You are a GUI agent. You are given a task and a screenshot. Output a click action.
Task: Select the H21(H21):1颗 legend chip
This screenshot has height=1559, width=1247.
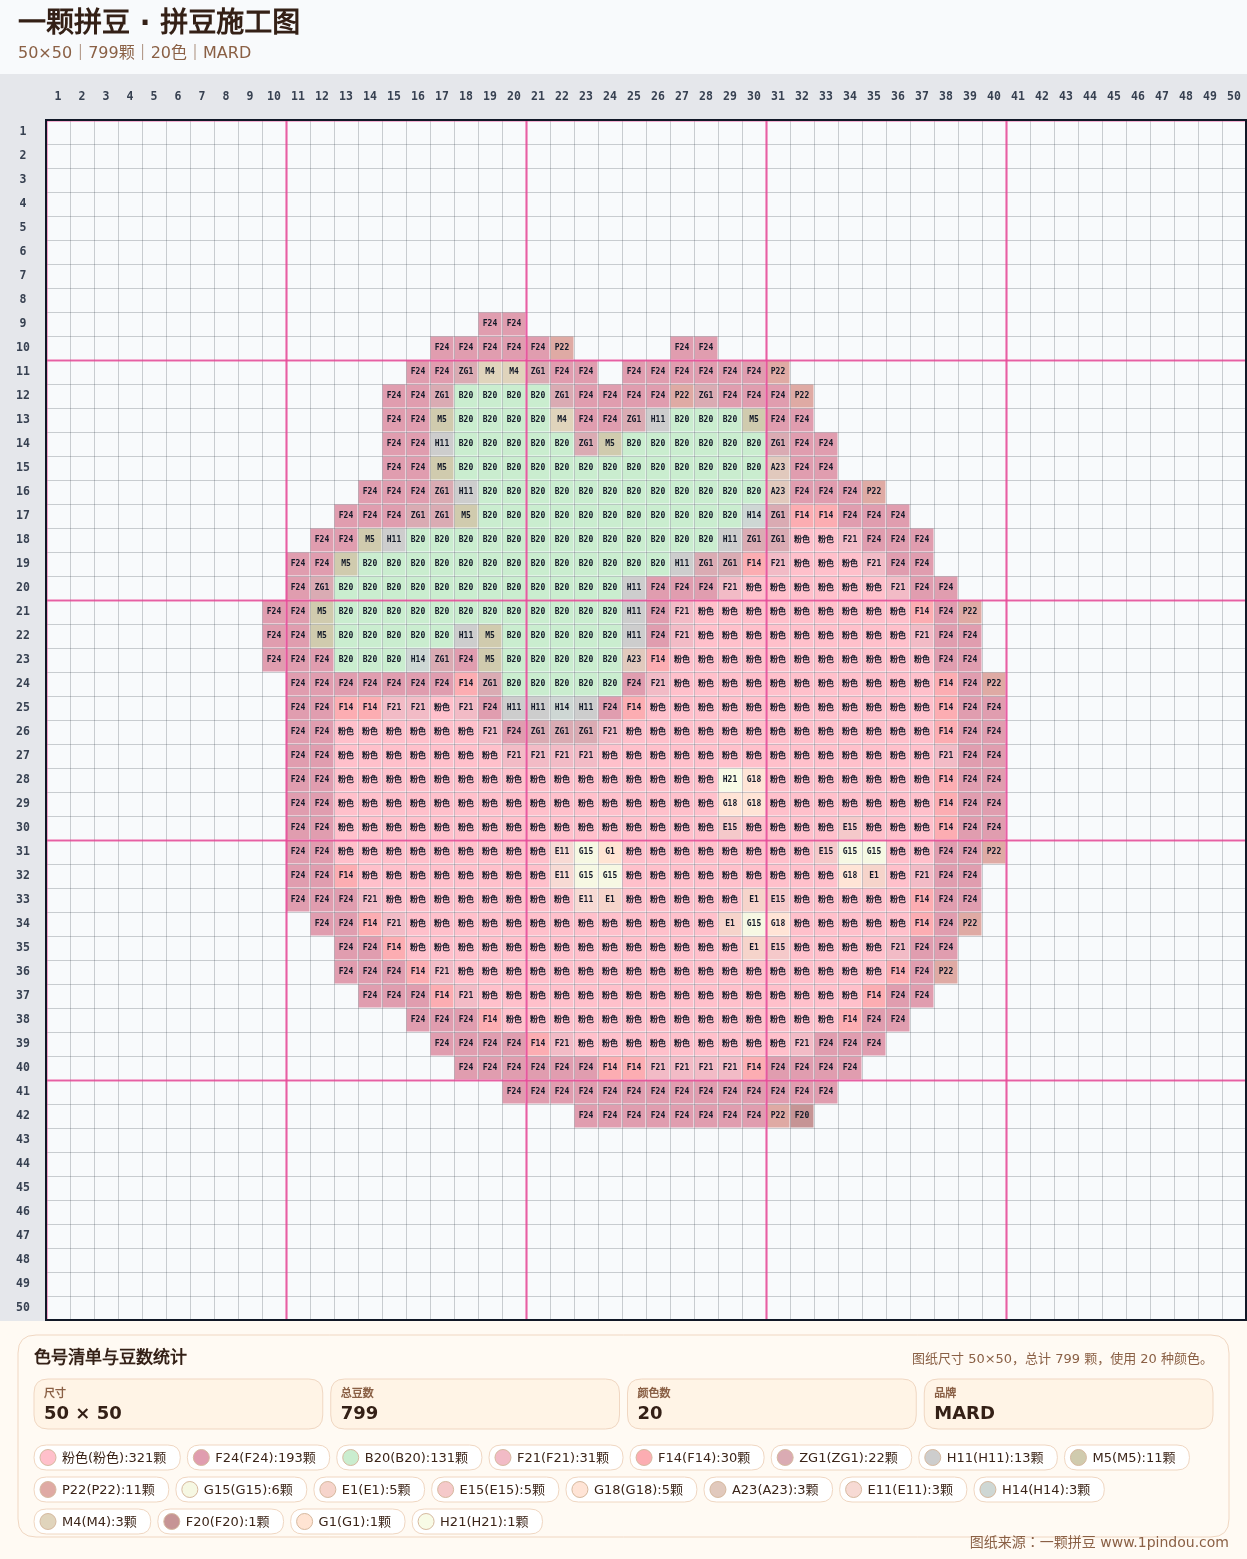tap(477, 1521)
